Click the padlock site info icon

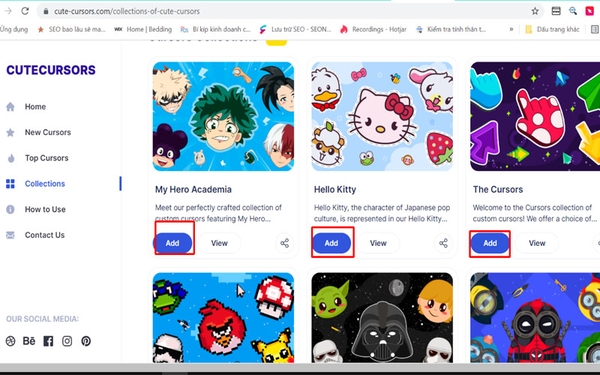point(46,11)
